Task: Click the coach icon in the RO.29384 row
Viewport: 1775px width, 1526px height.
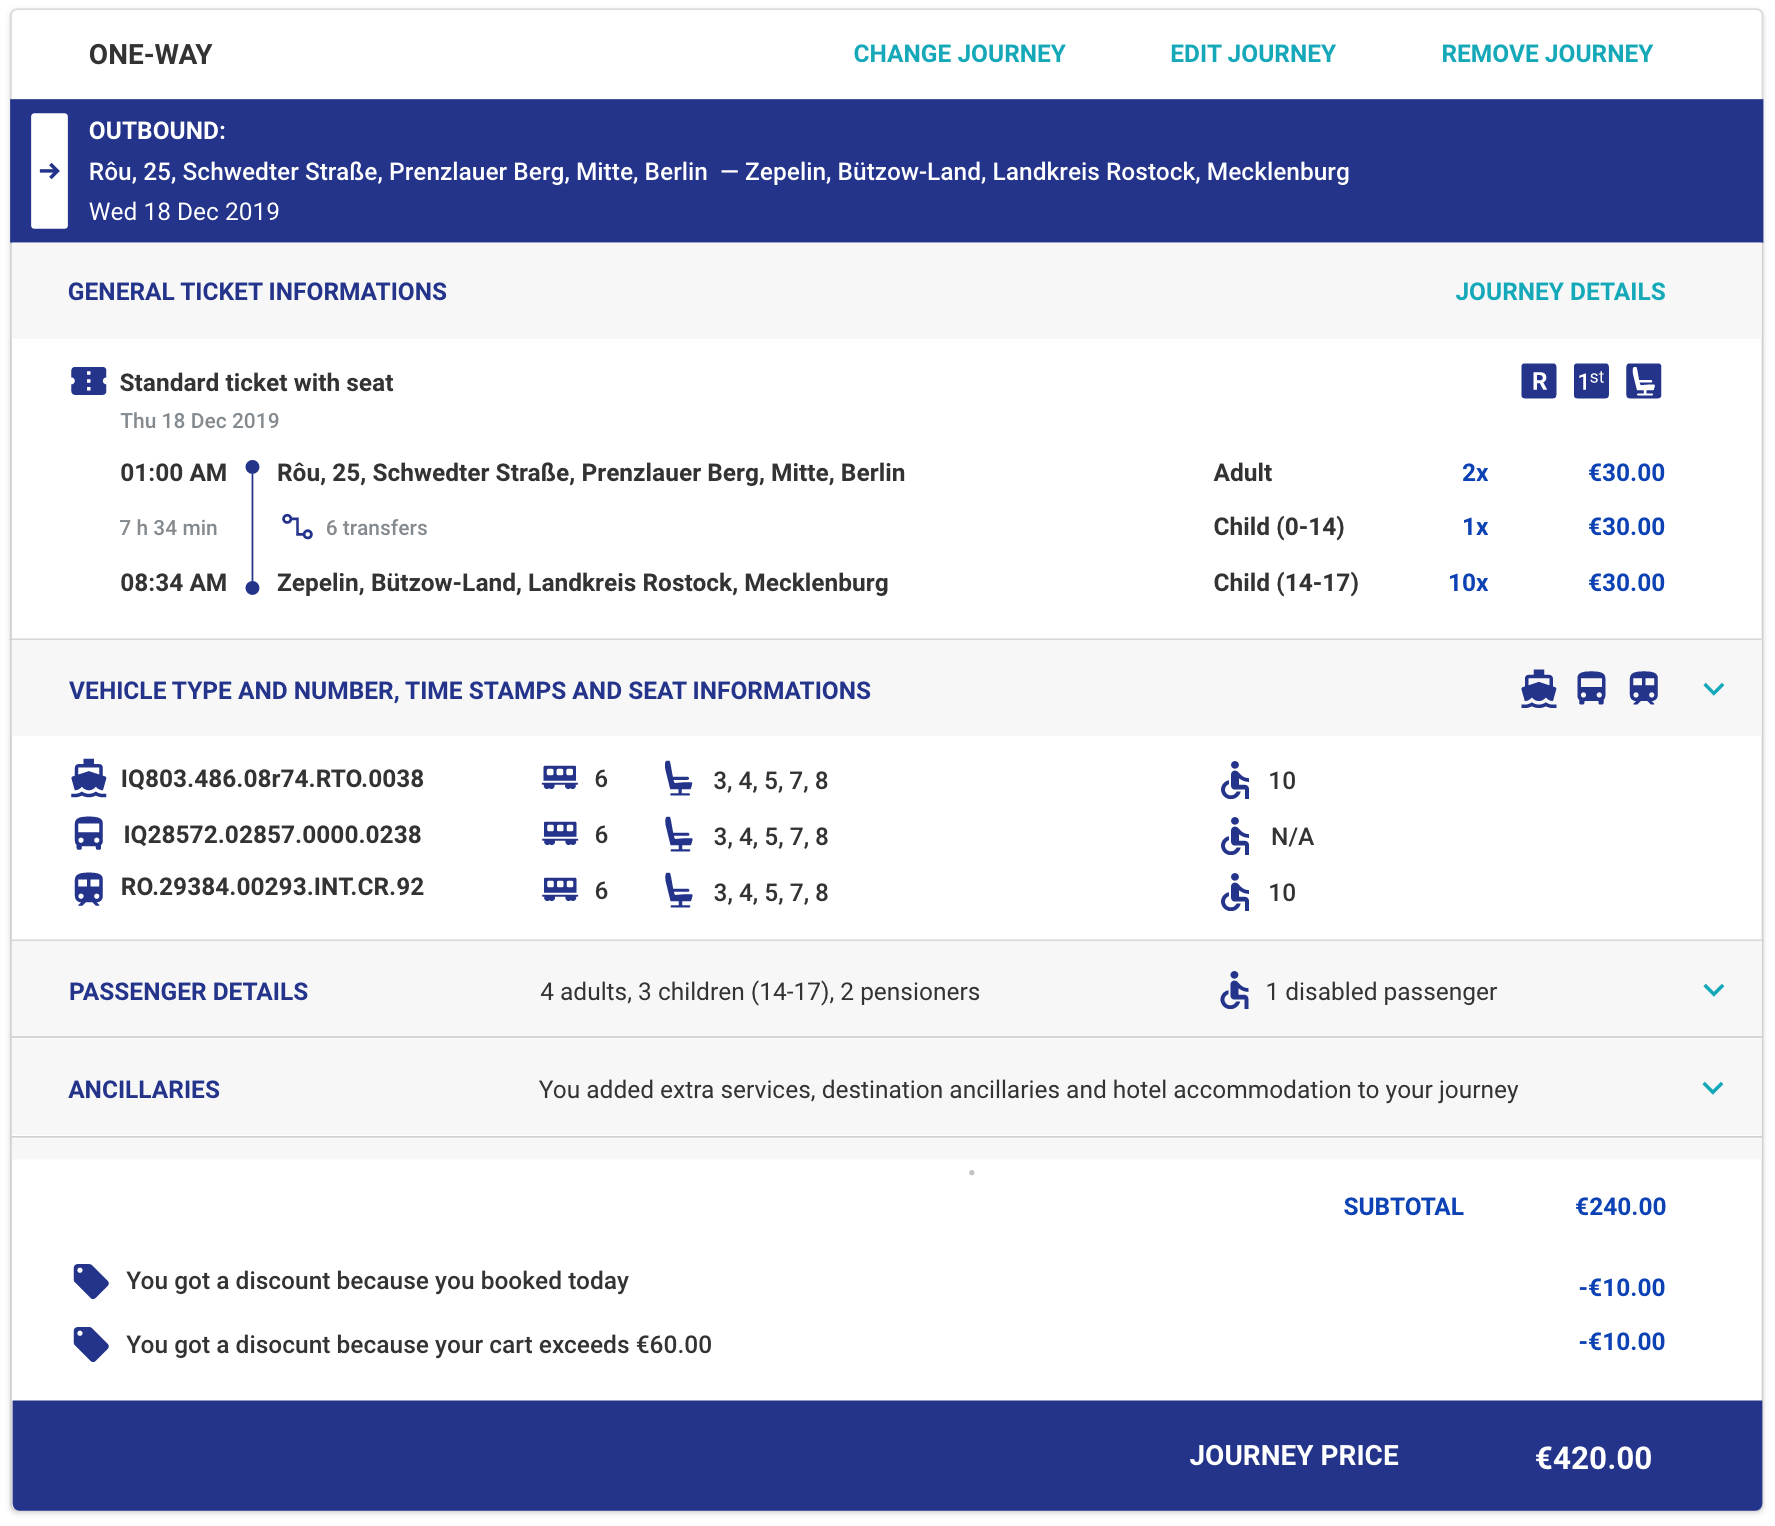Action: click(560, 890)
